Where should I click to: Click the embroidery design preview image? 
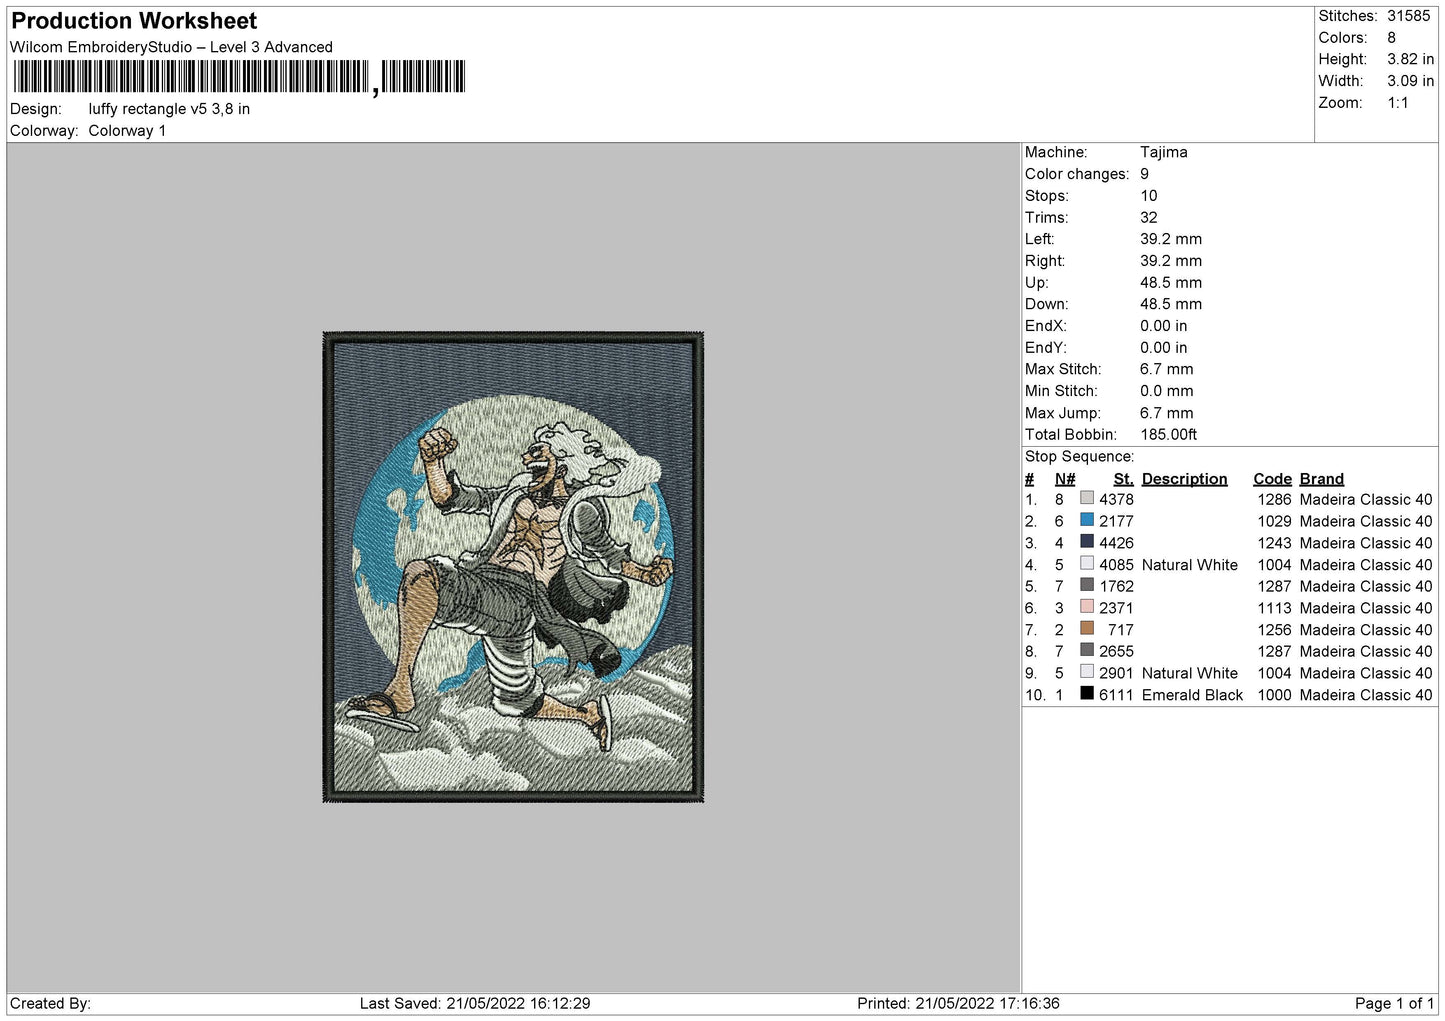tap(513, 567)
